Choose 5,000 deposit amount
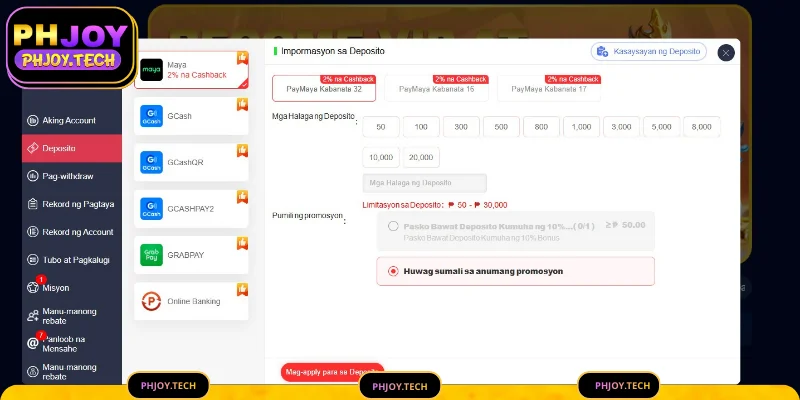This screenshot has height=400, width=800. tap(661, 127)
